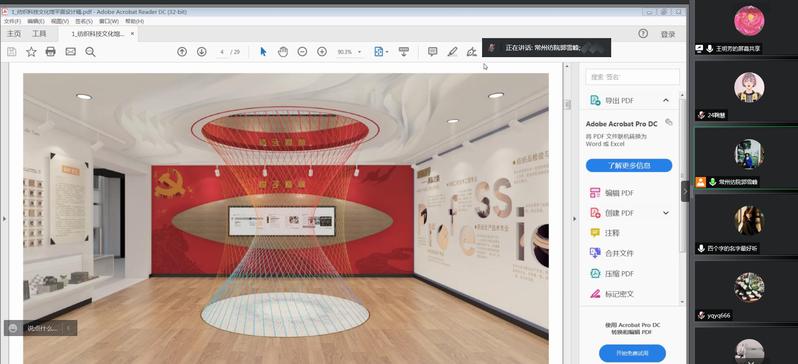The image size is (798, 364).
Task: Expand the 创建 PDF section
Action: [x=666, y=213]
